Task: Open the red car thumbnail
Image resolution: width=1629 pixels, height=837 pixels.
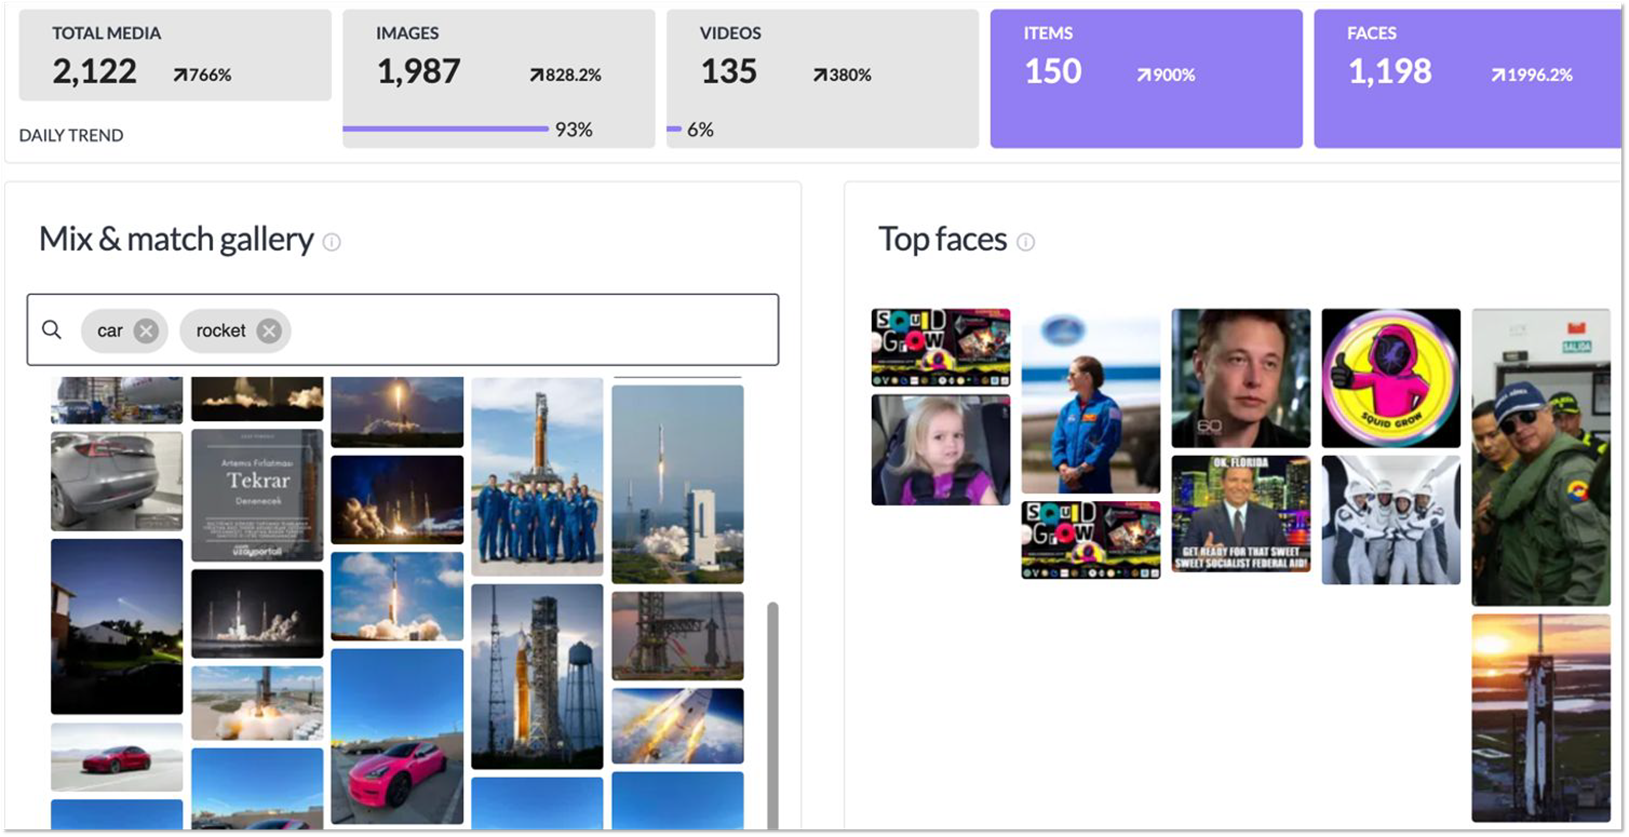Action: pos(117,757)
